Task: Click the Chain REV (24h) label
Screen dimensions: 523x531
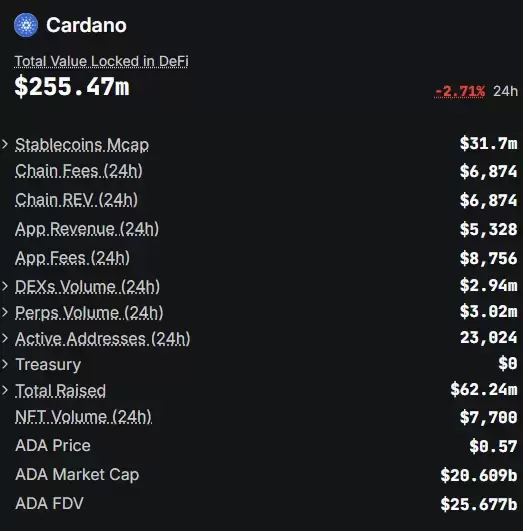Action: 77,200
